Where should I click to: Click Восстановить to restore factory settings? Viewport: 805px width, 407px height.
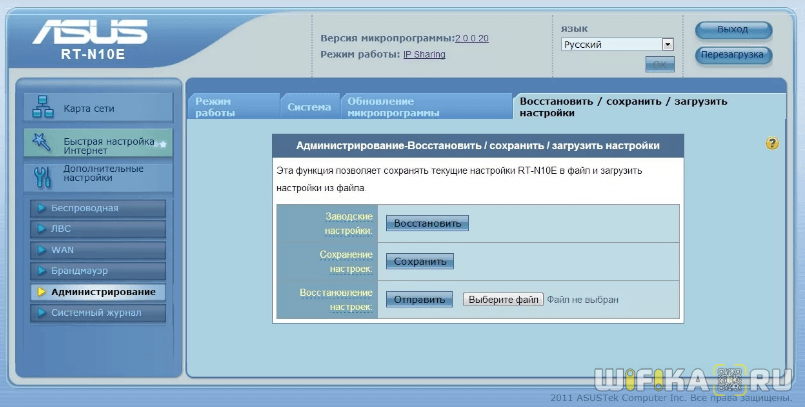(x=427, y=223)
